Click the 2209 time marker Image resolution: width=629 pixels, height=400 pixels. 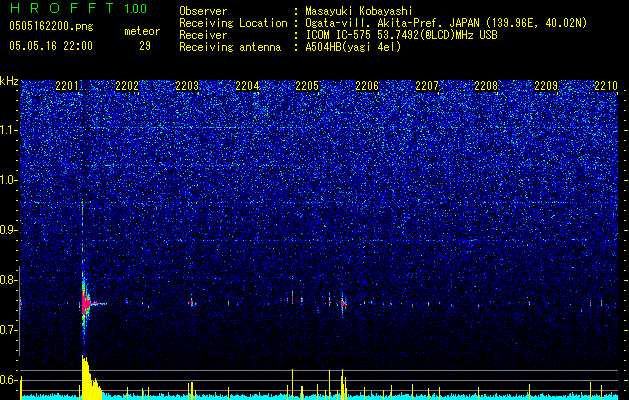pos(546,85)
